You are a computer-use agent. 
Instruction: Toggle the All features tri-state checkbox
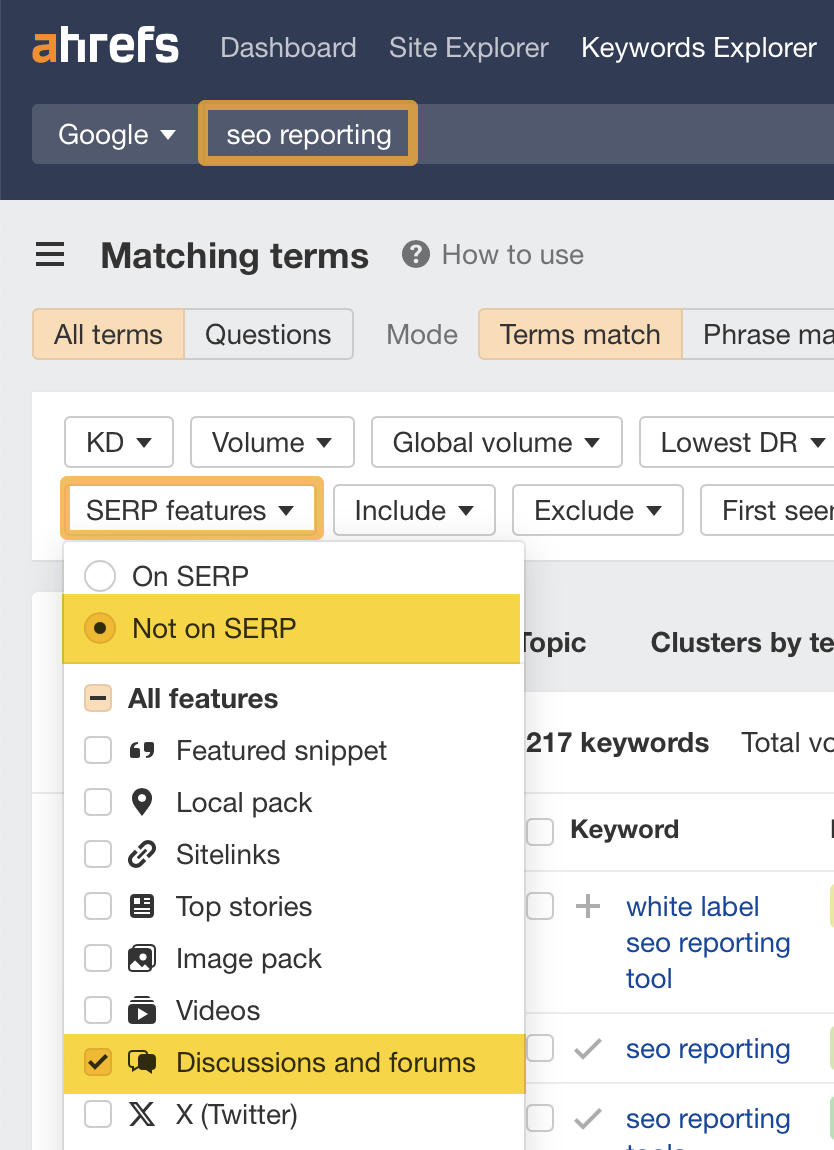point(98,698)
